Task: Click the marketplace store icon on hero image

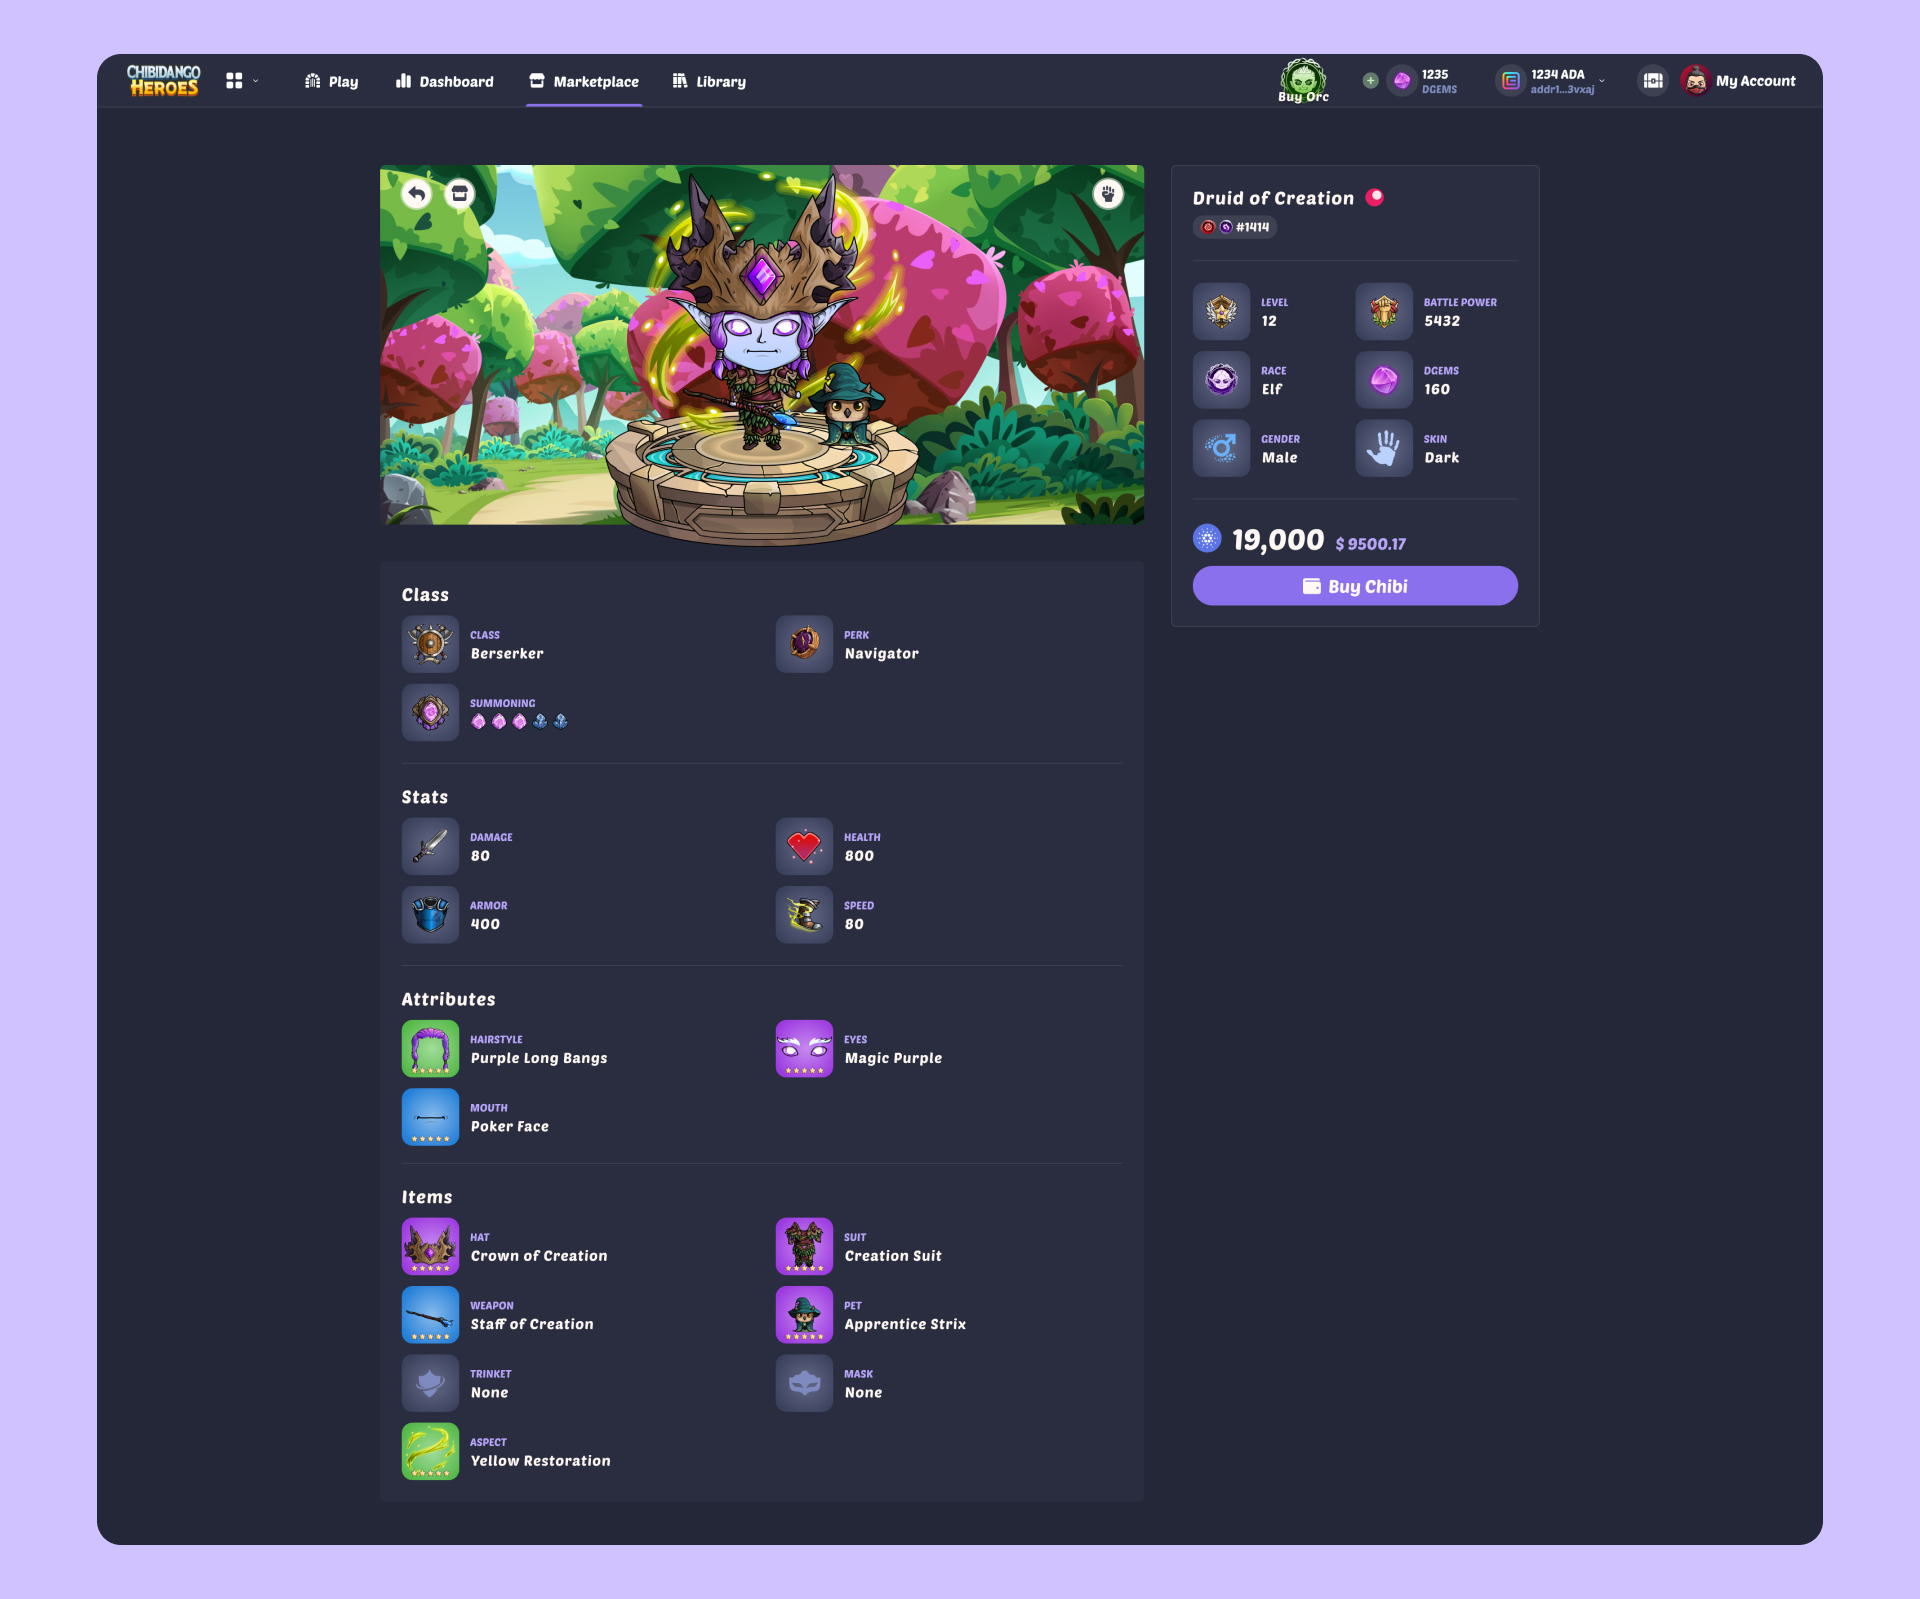Action: tap(460, 194)
